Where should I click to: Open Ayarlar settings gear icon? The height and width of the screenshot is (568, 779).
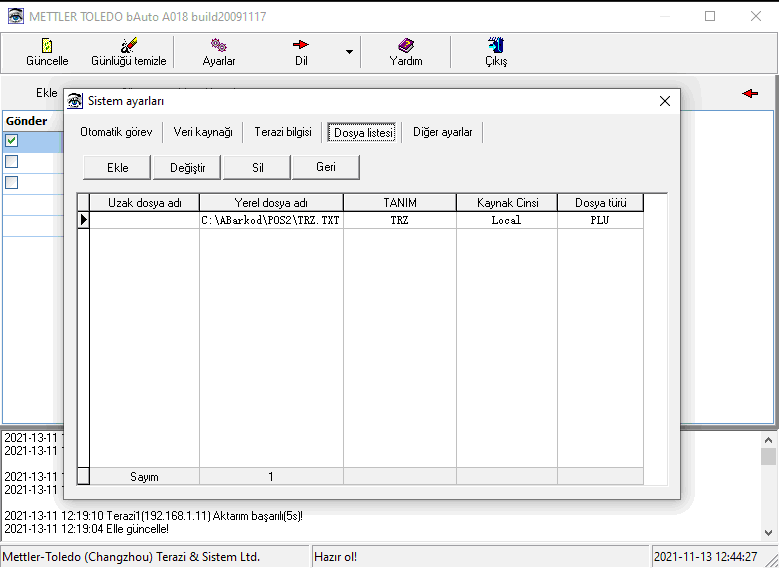219,45
